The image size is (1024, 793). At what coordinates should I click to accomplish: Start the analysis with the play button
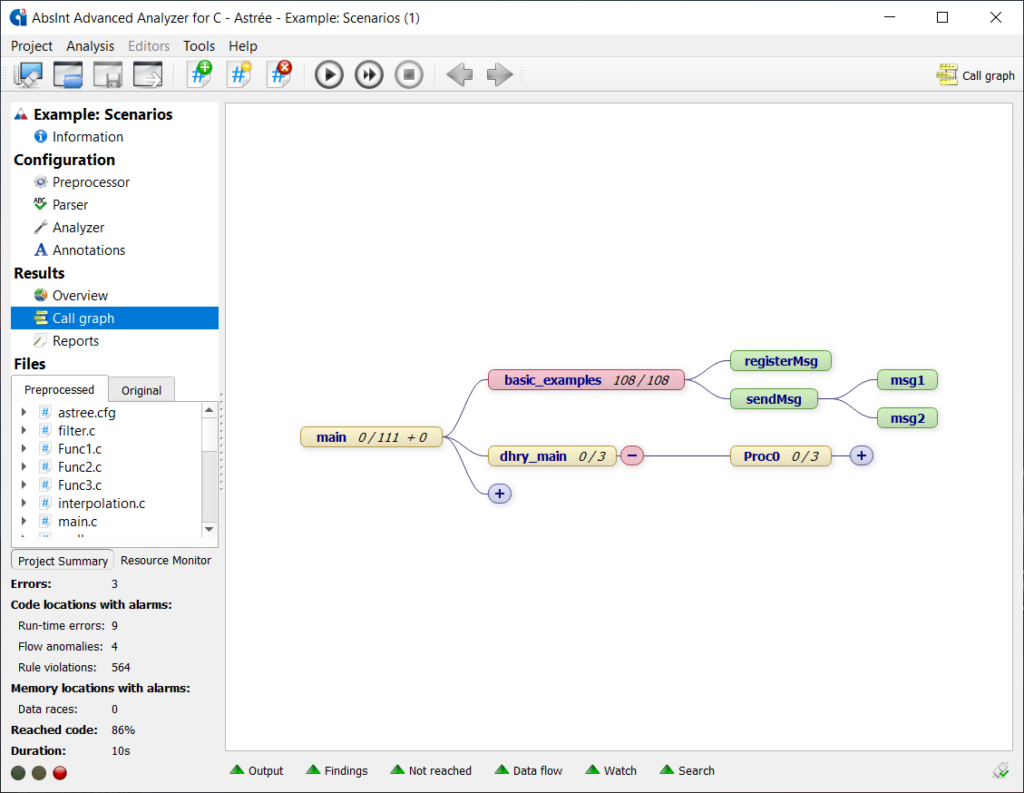click(329, 74)
